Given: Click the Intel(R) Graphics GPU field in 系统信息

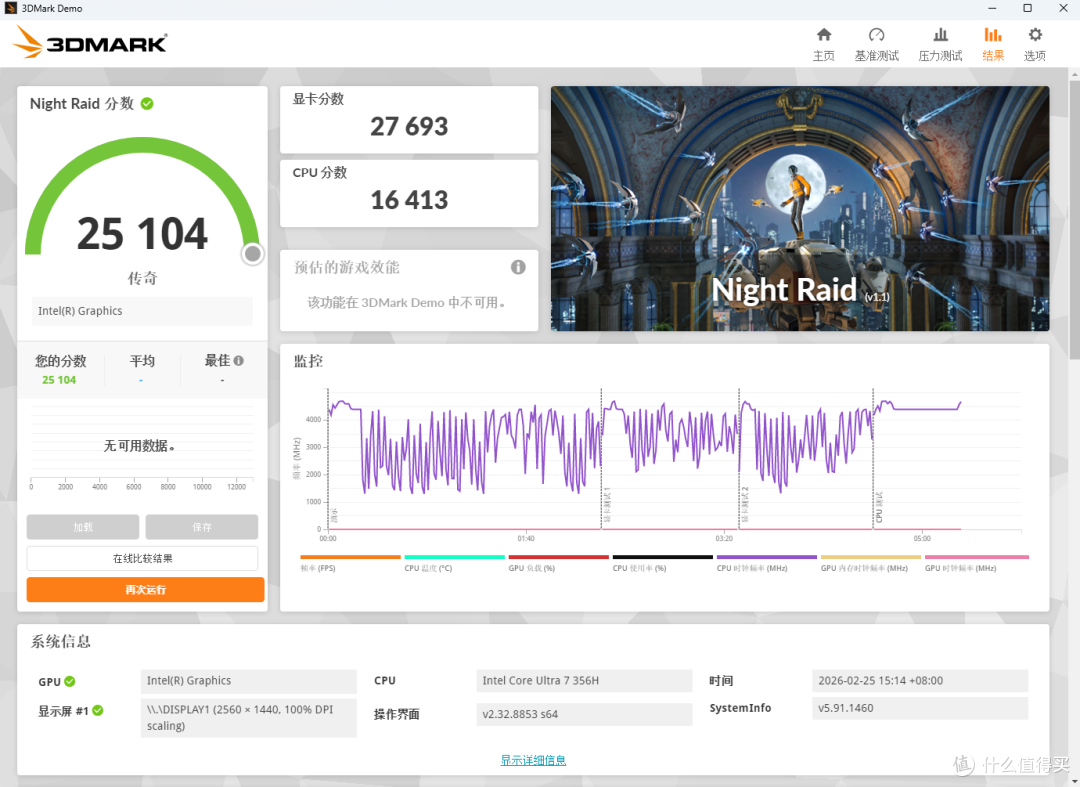Looking at the screenshot, I should pyautogui.click(x=249, y=681).
